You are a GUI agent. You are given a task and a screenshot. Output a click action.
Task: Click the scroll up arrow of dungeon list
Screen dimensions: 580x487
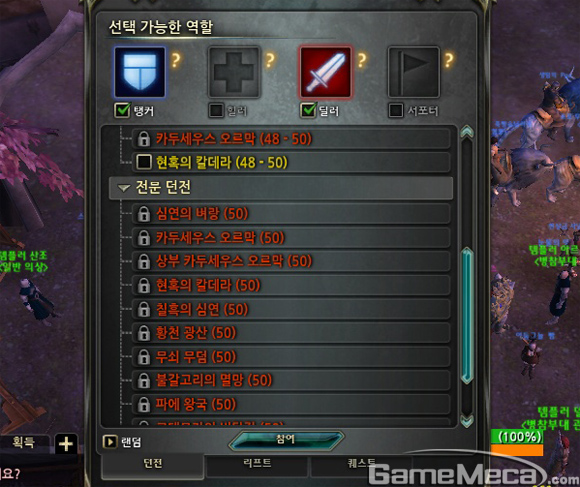467,132
